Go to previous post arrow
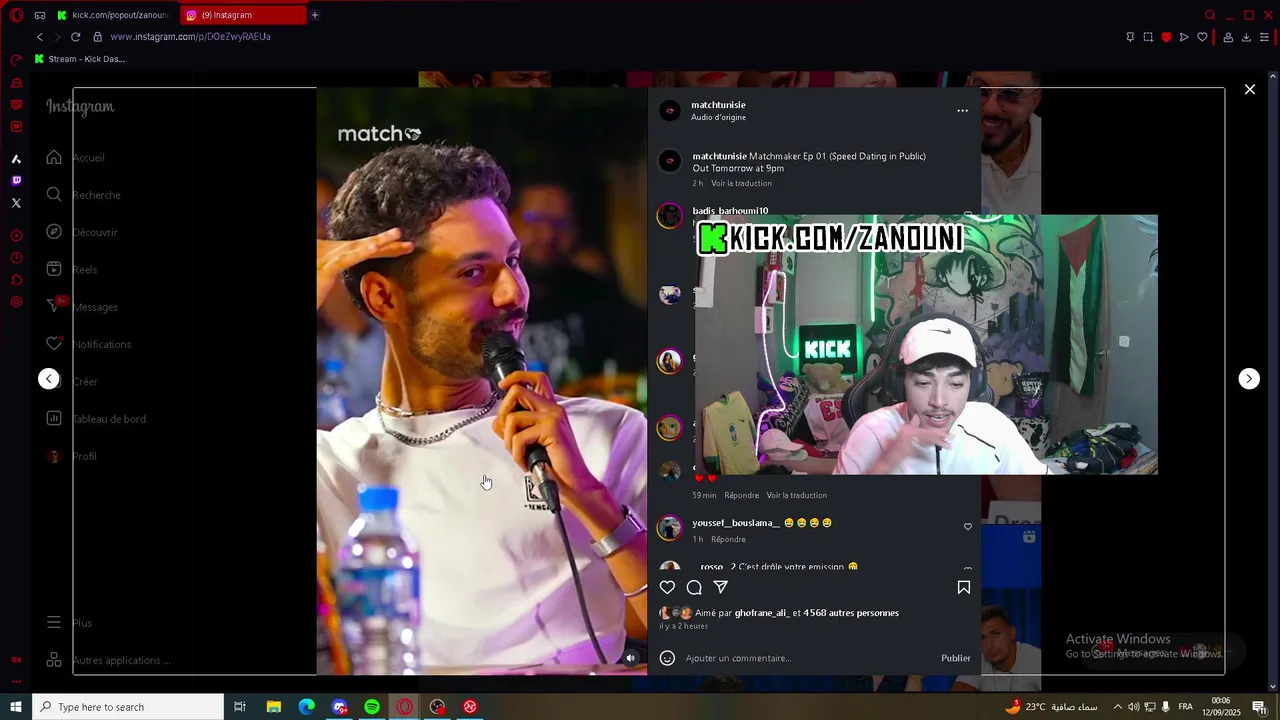 pos(49,378)
